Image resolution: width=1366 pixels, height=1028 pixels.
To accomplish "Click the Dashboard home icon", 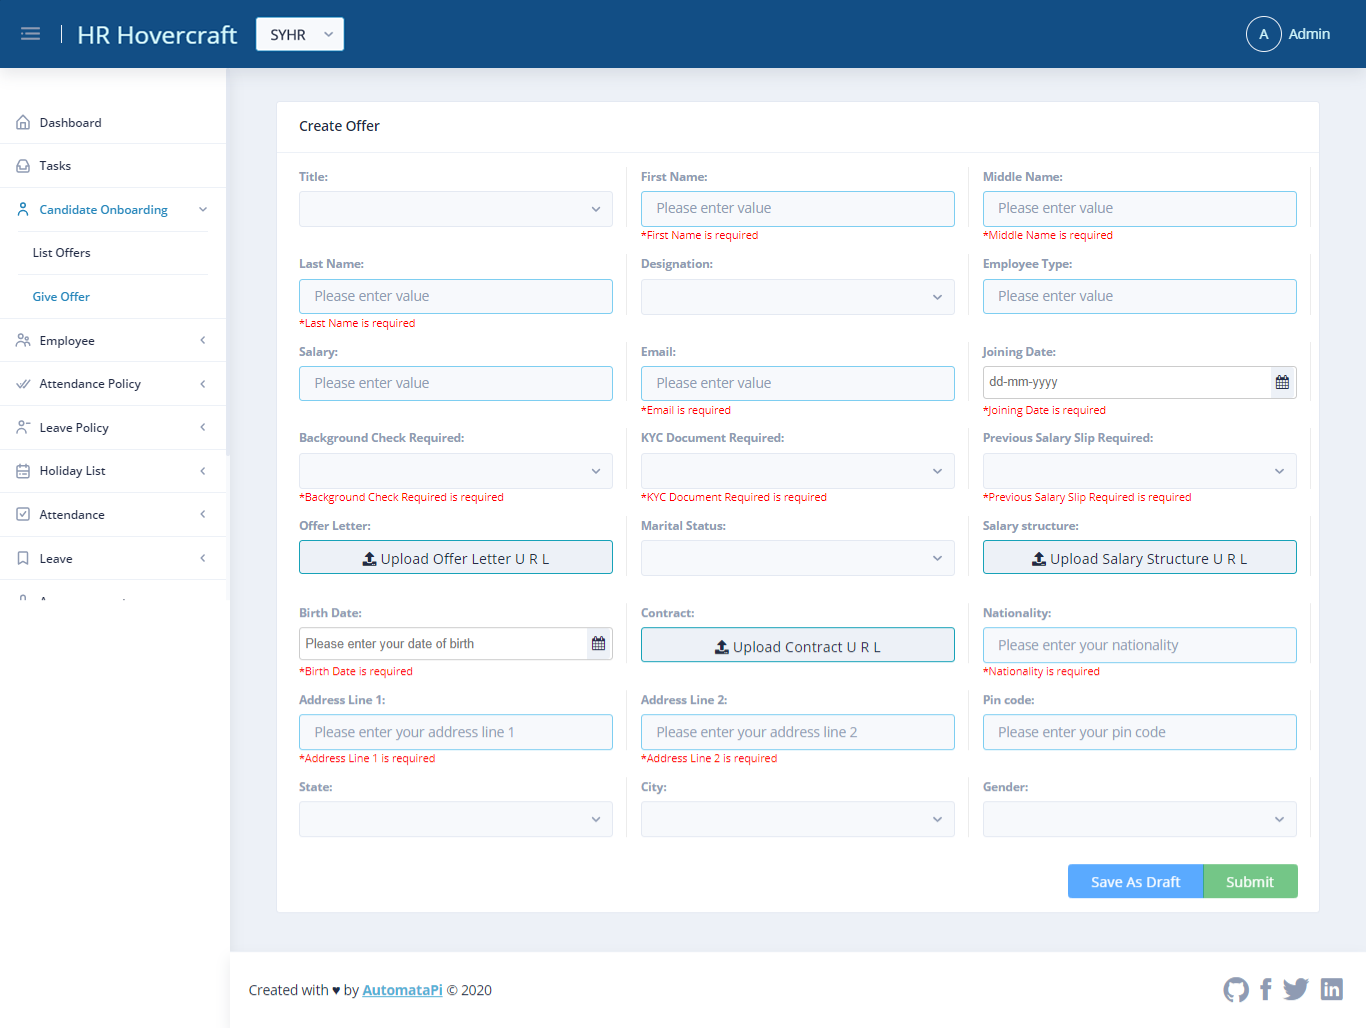I will [23, 123].
